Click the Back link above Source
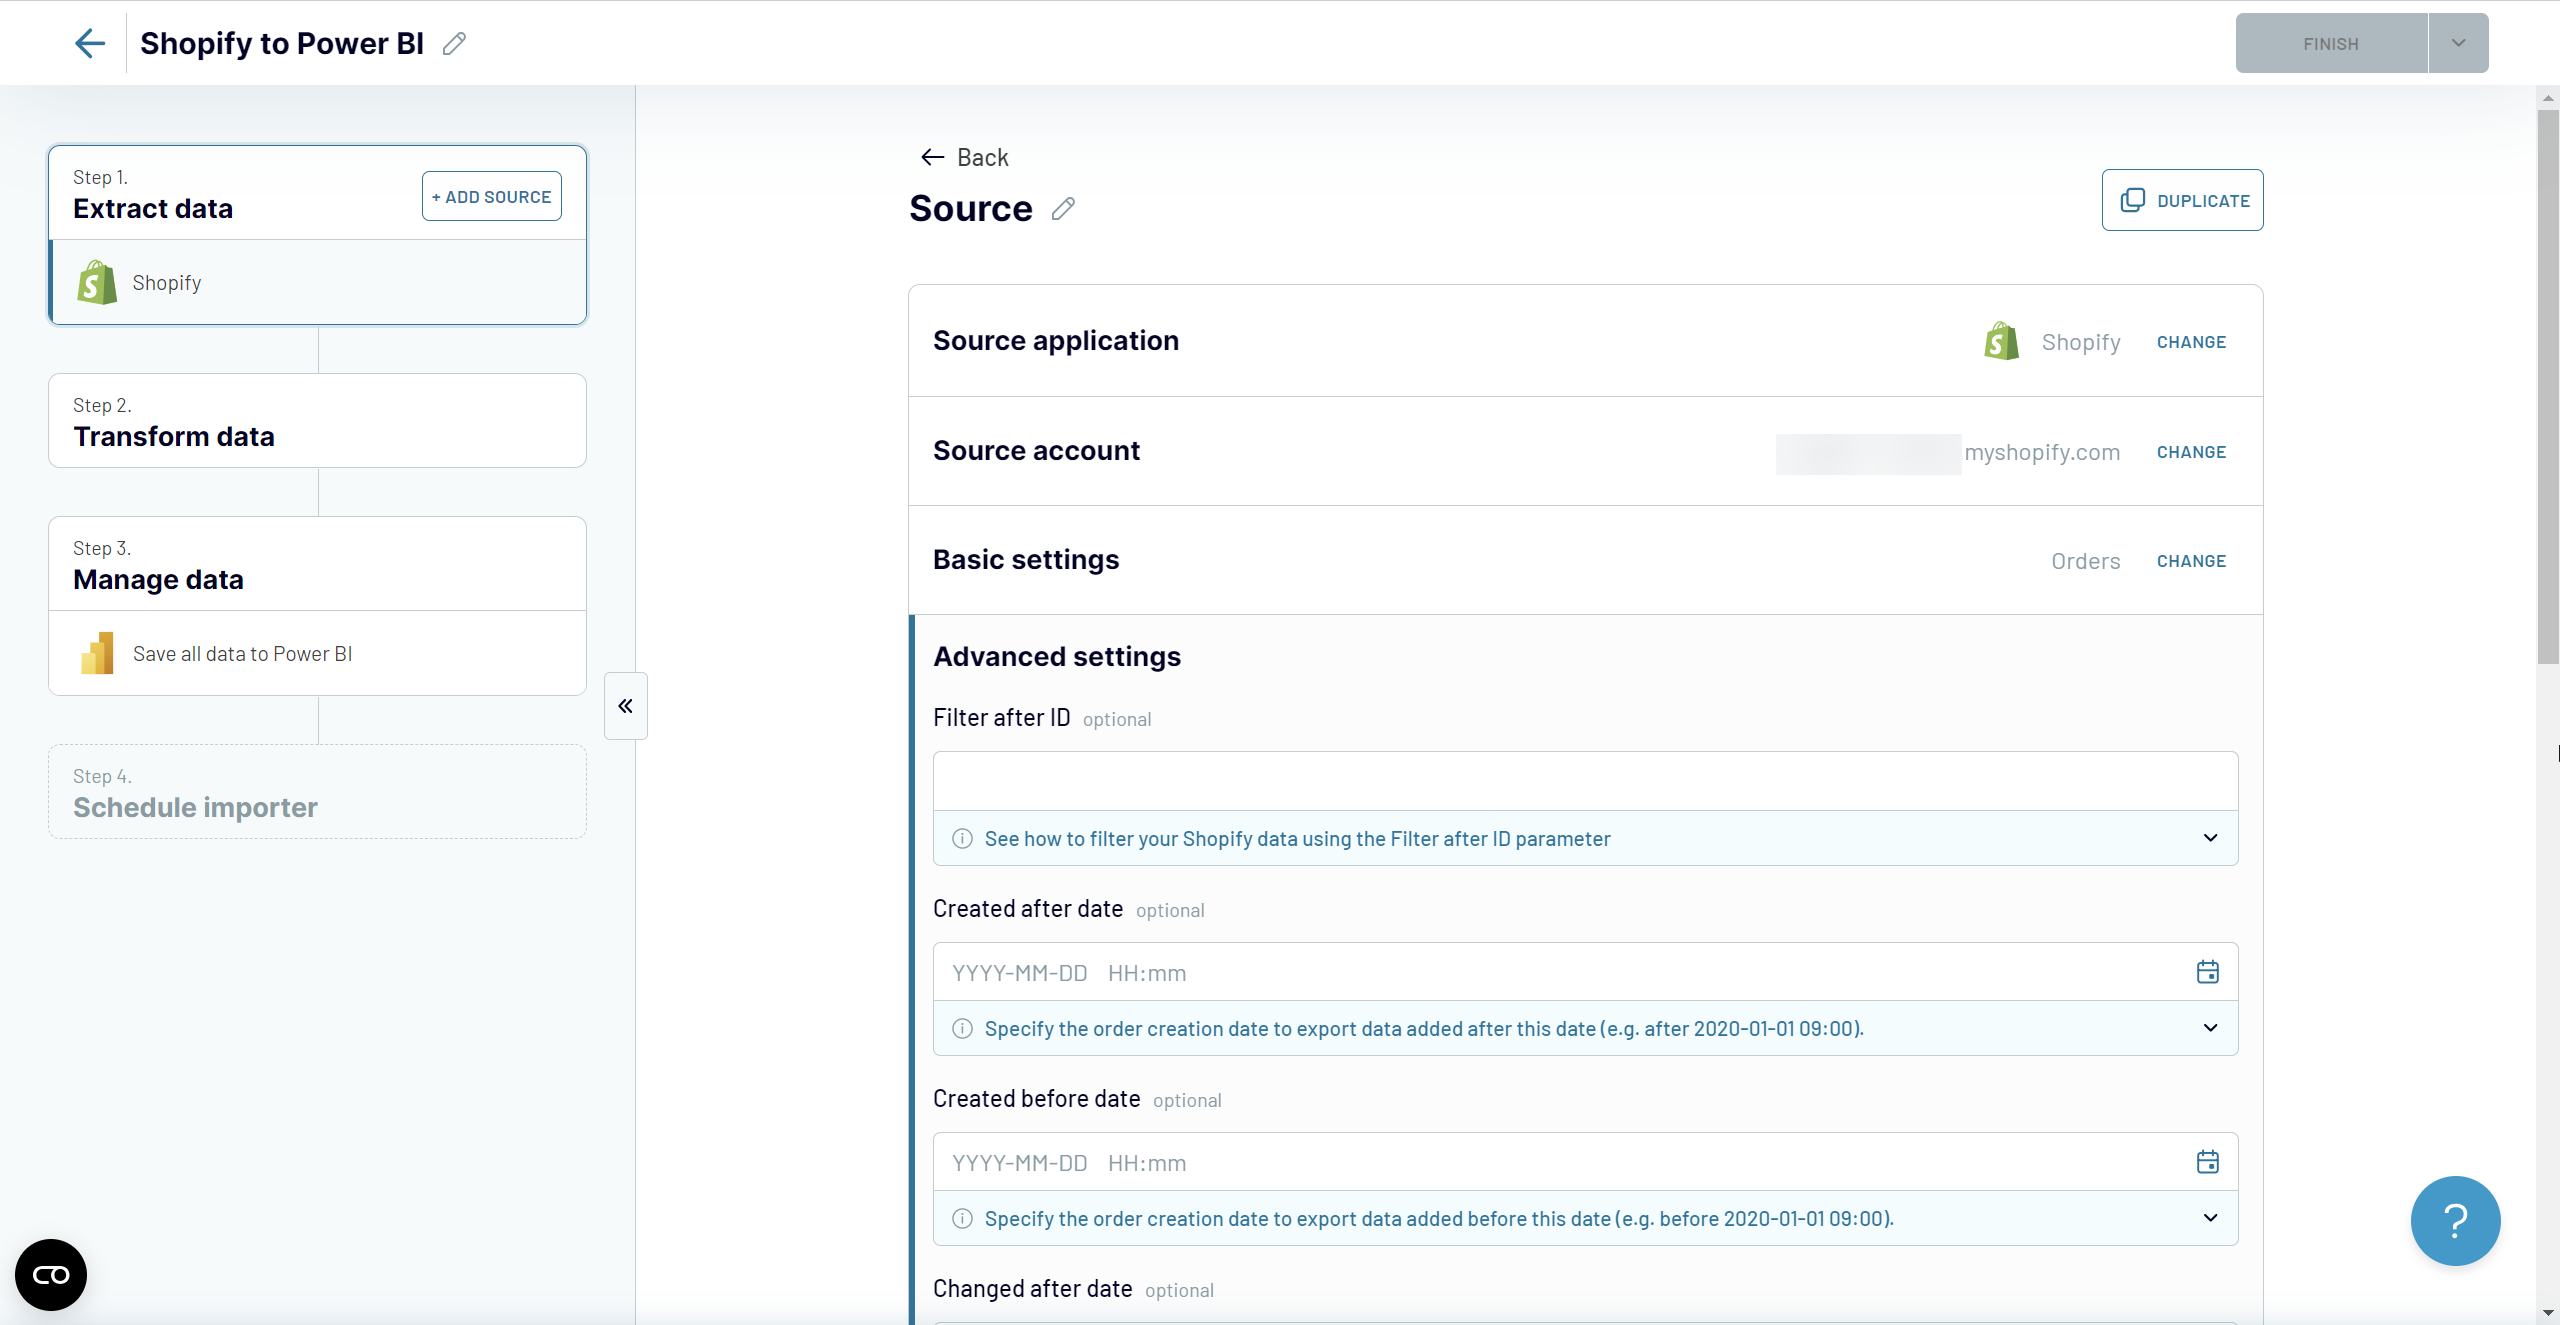This screenshot has width=2560, height=1325. [965, 157]
